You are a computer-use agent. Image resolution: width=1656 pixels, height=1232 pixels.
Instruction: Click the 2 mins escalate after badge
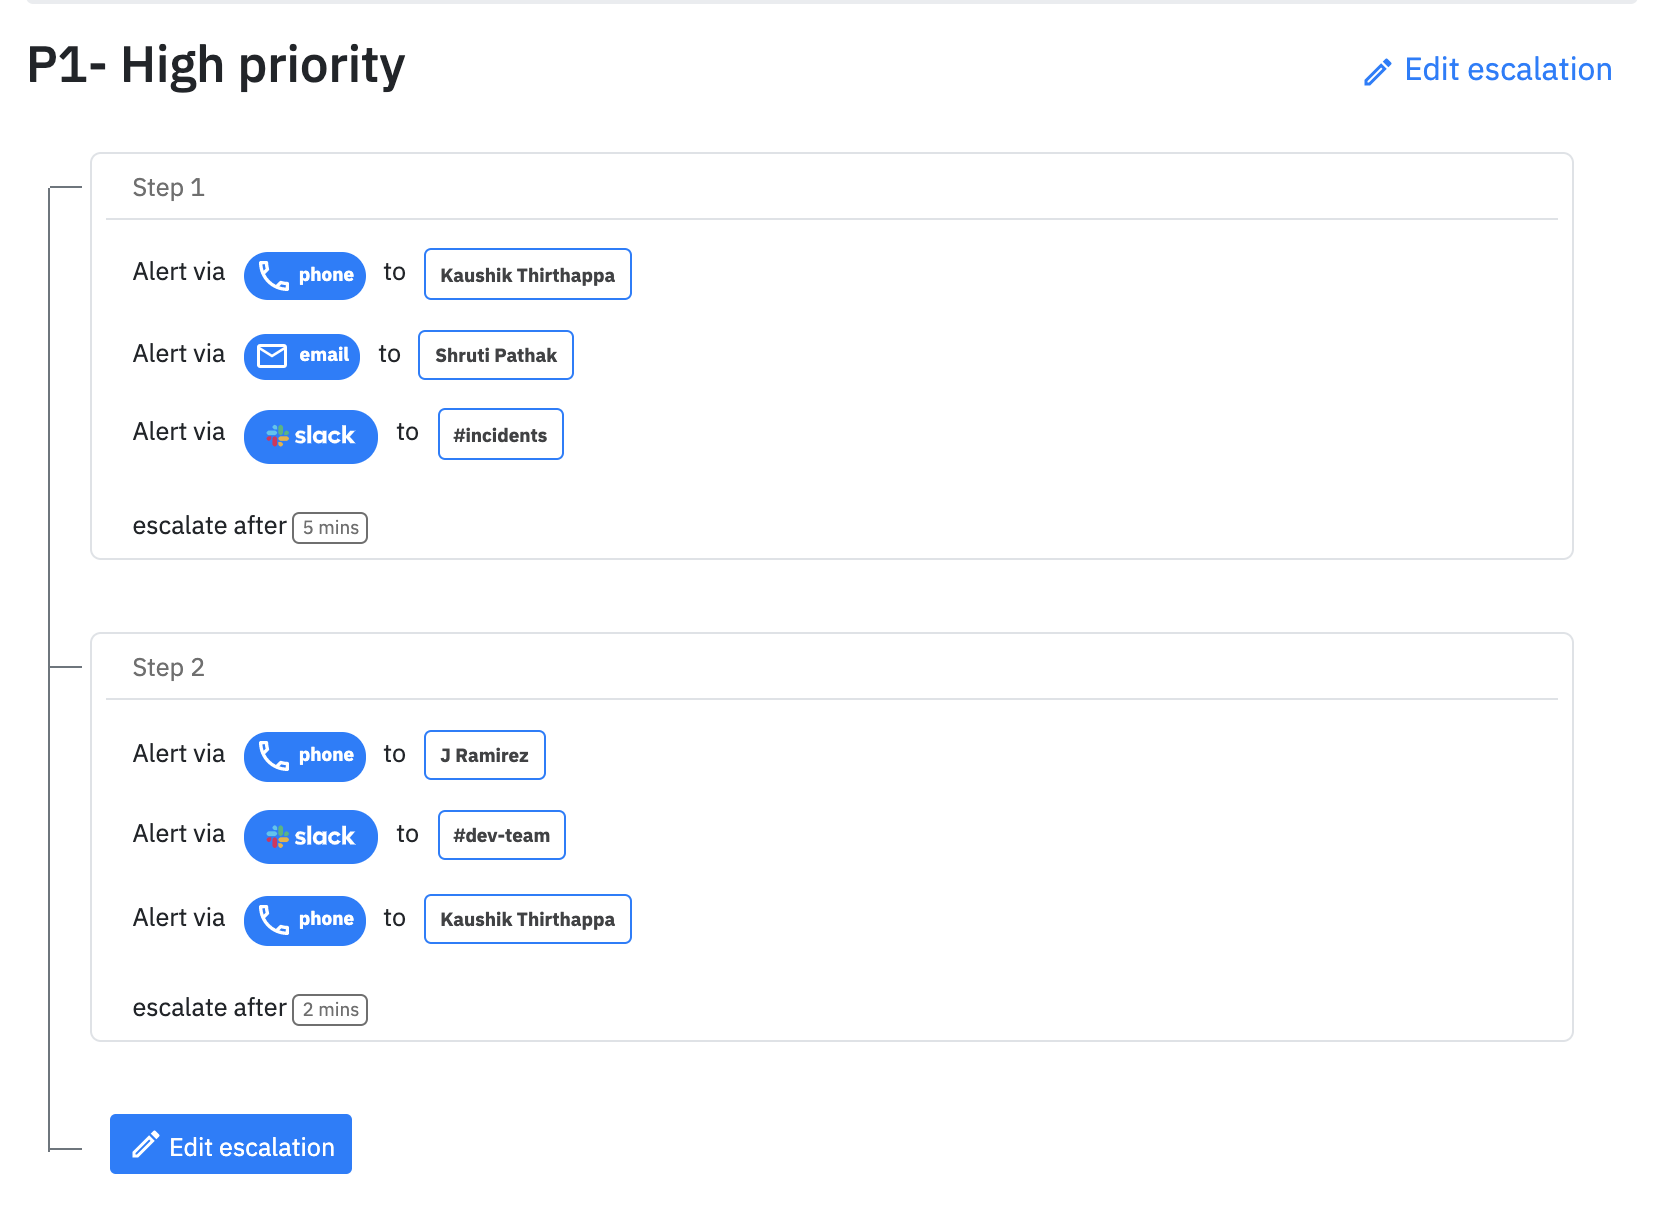[330, 1010]
